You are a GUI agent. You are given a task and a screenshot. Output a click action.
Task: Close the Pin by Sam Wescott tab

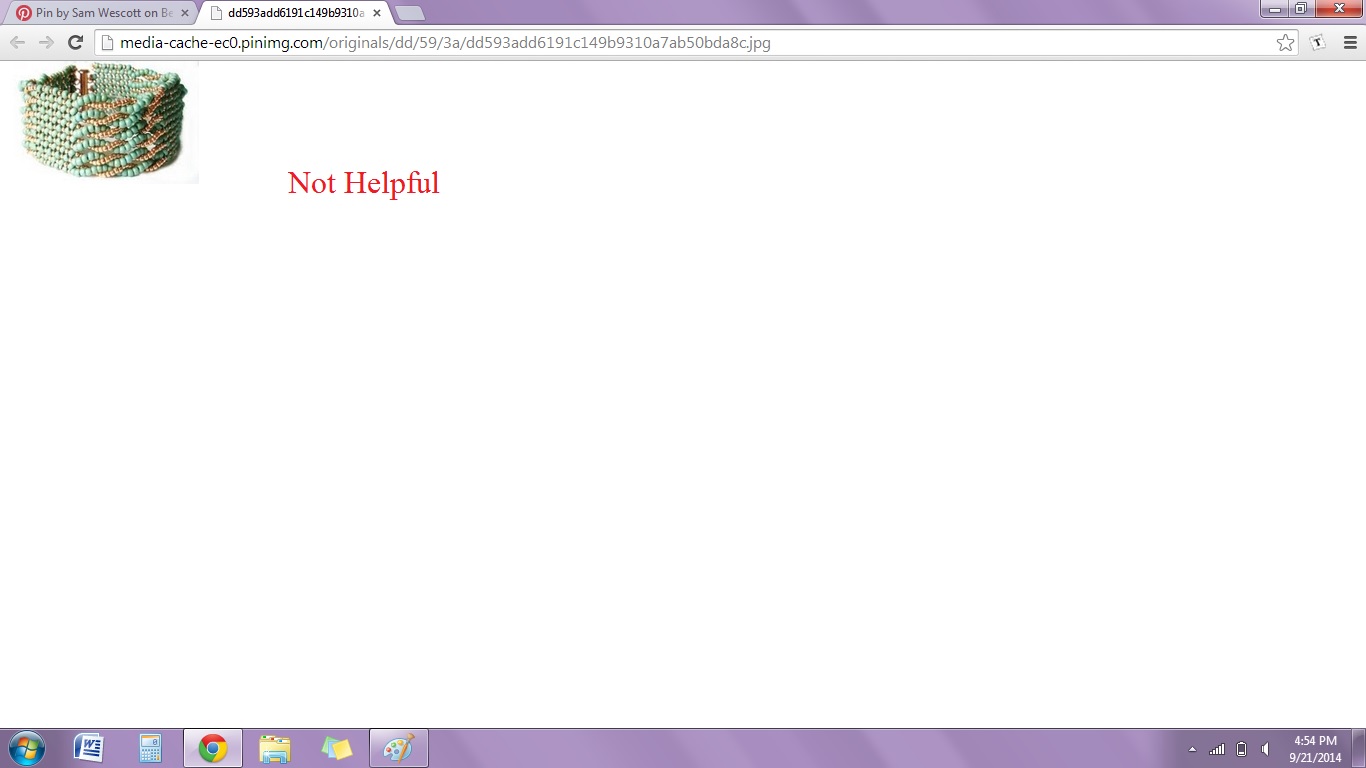tap(185, 13)
